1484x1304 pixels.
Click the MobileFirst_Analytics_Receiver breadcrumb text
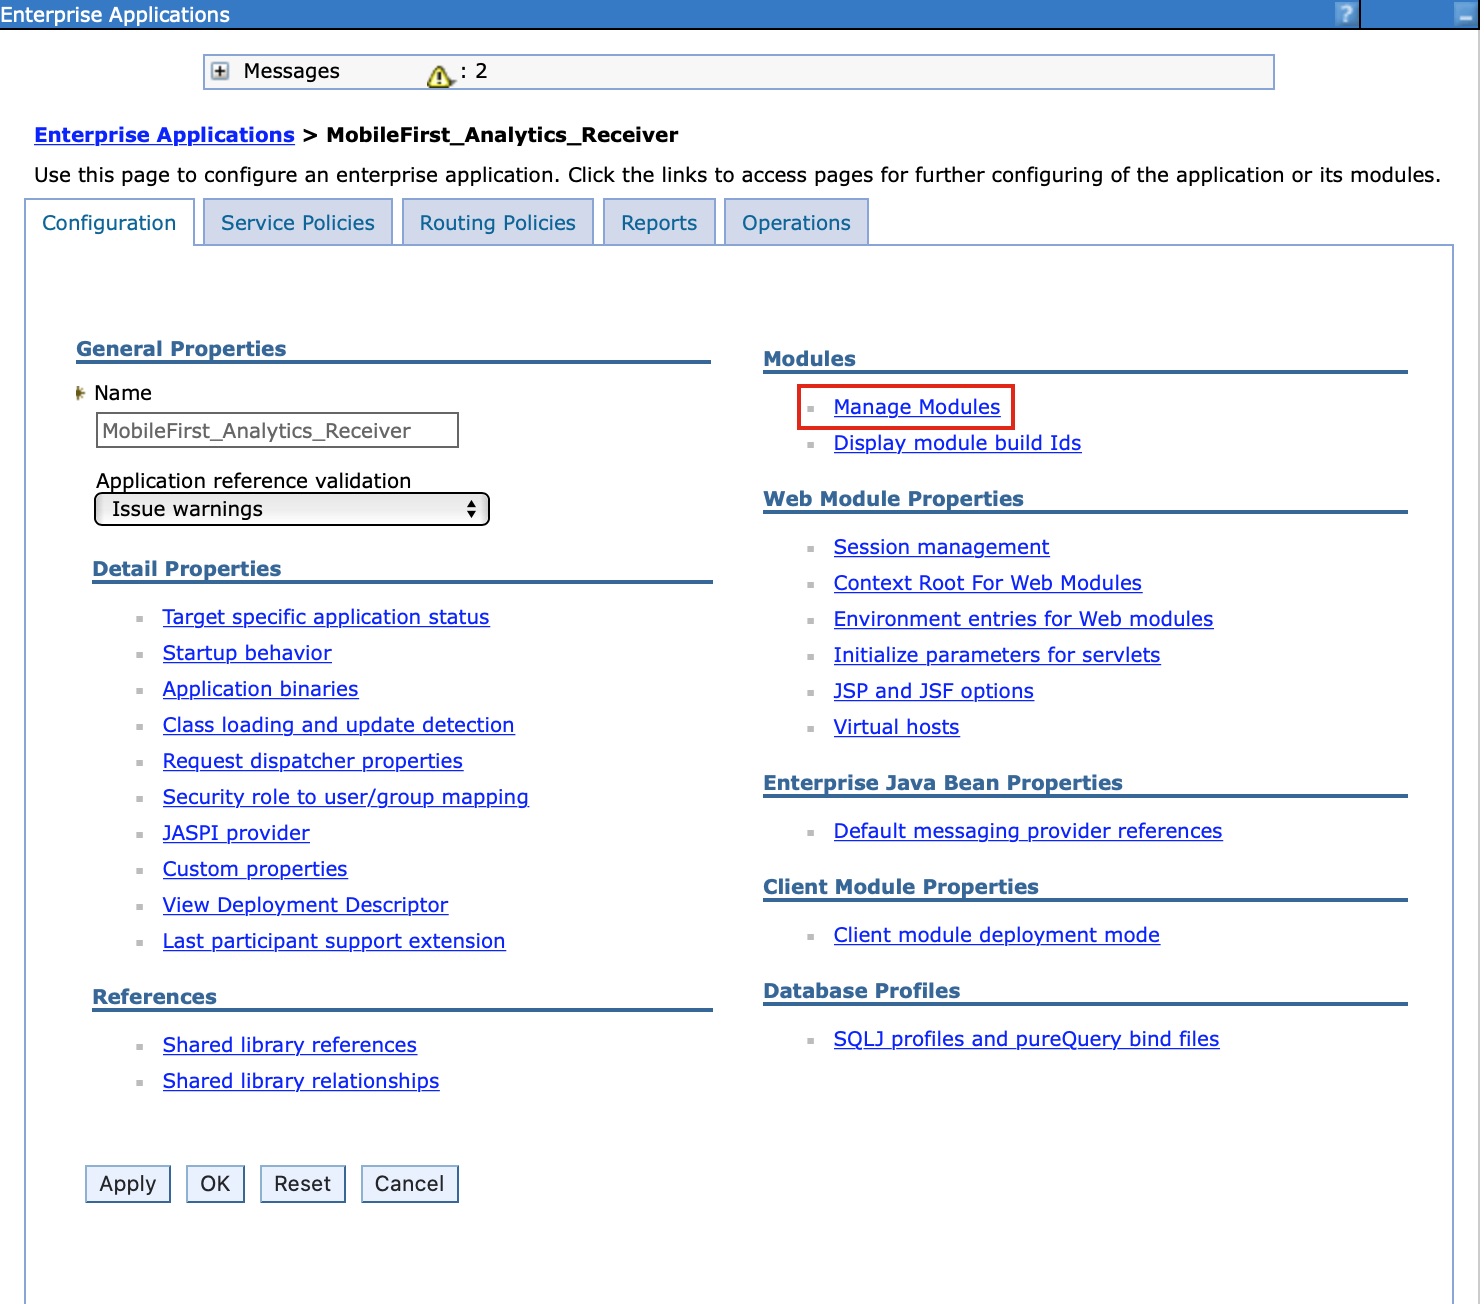click(x=502, y=135)
